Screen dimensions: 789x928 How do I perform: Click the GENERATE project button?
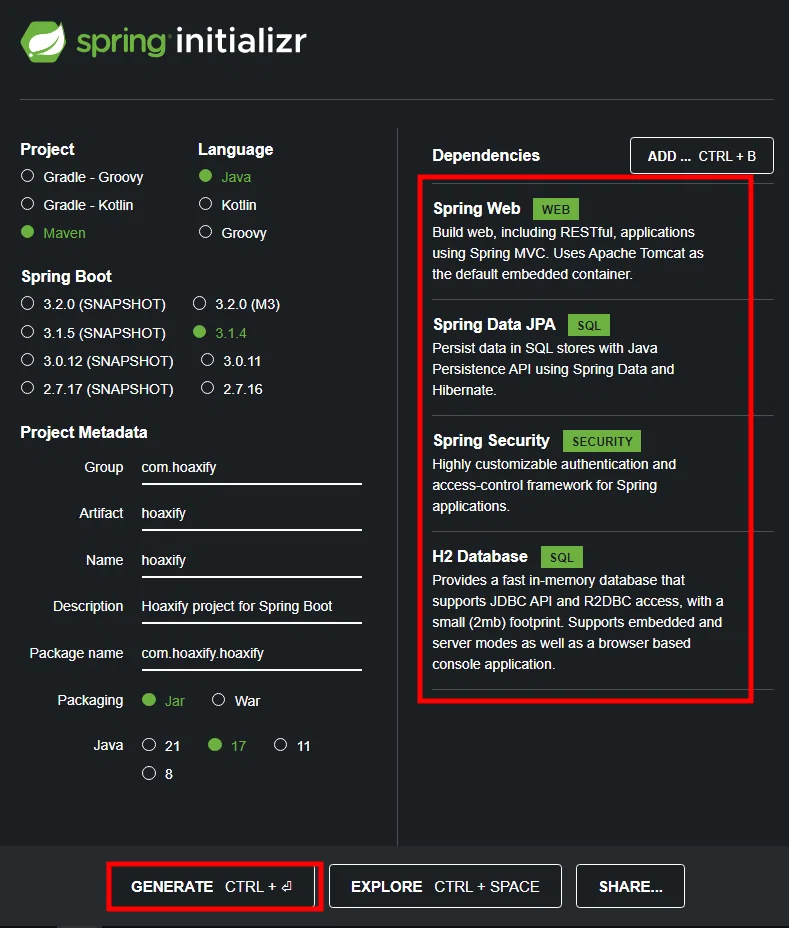(x=214, y=886)
